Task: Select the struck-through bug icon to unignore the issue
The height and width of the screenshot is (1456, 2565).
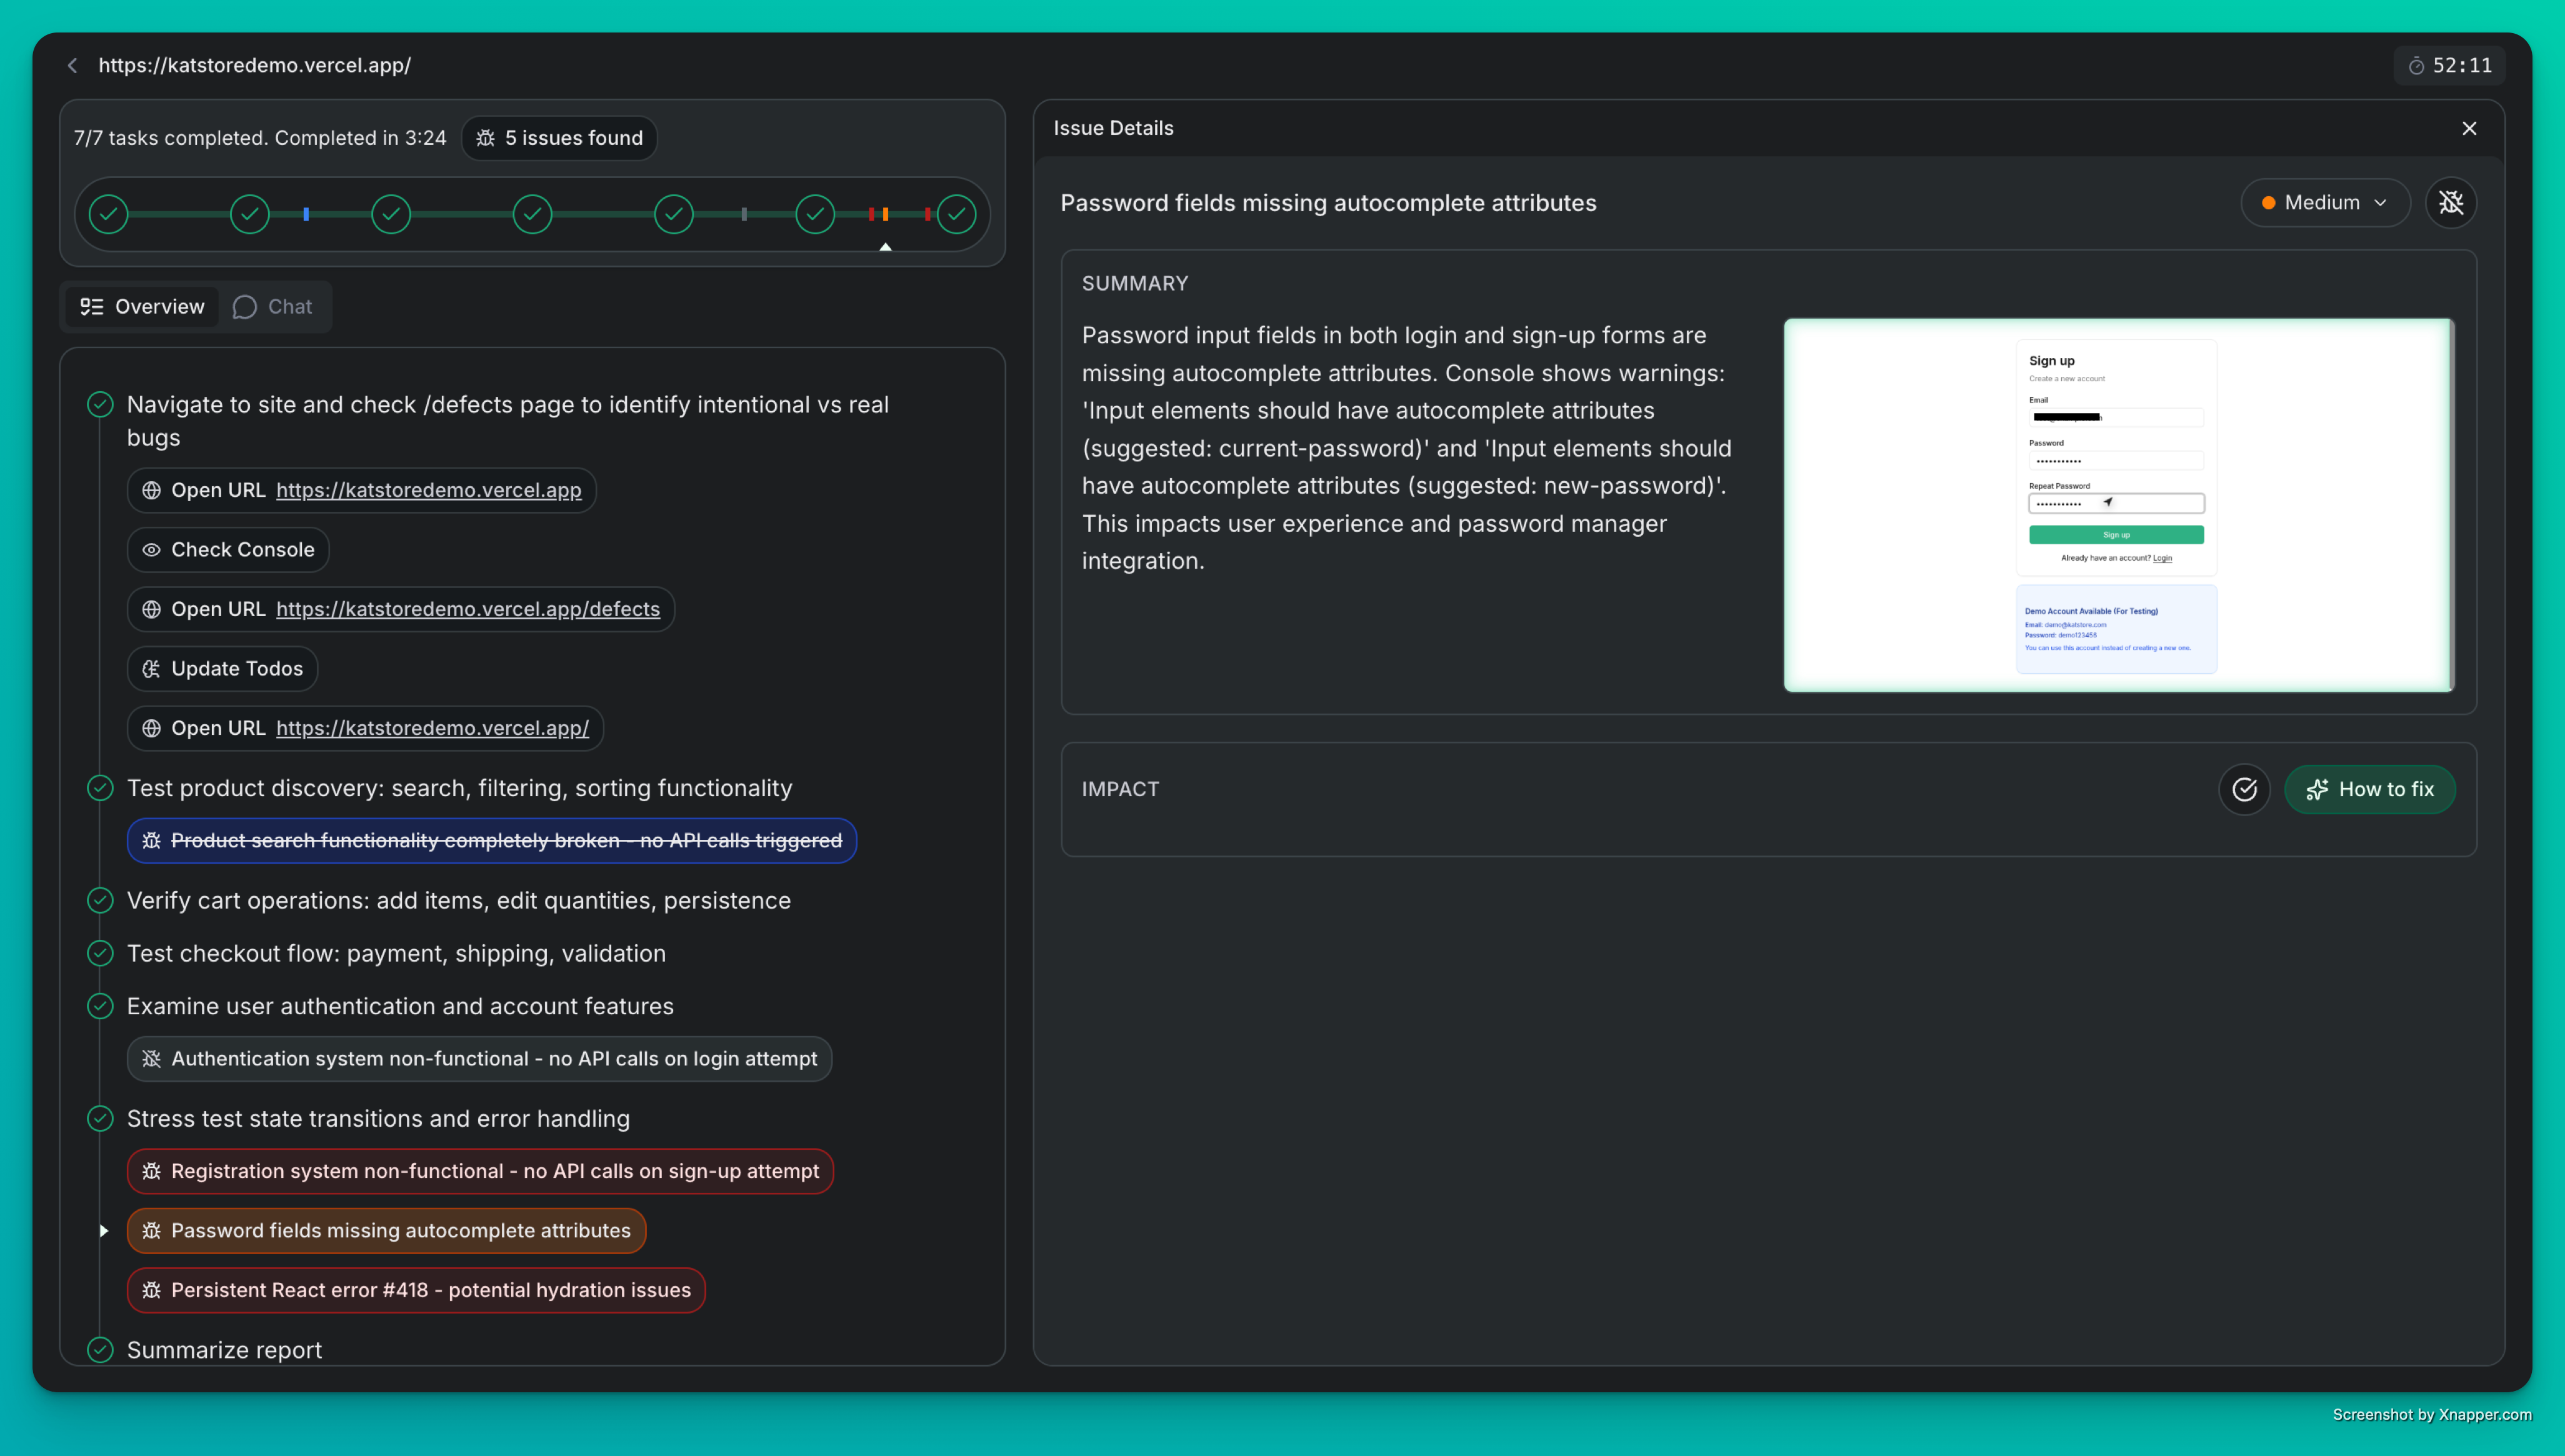Action: click(x=2452, y=203)
